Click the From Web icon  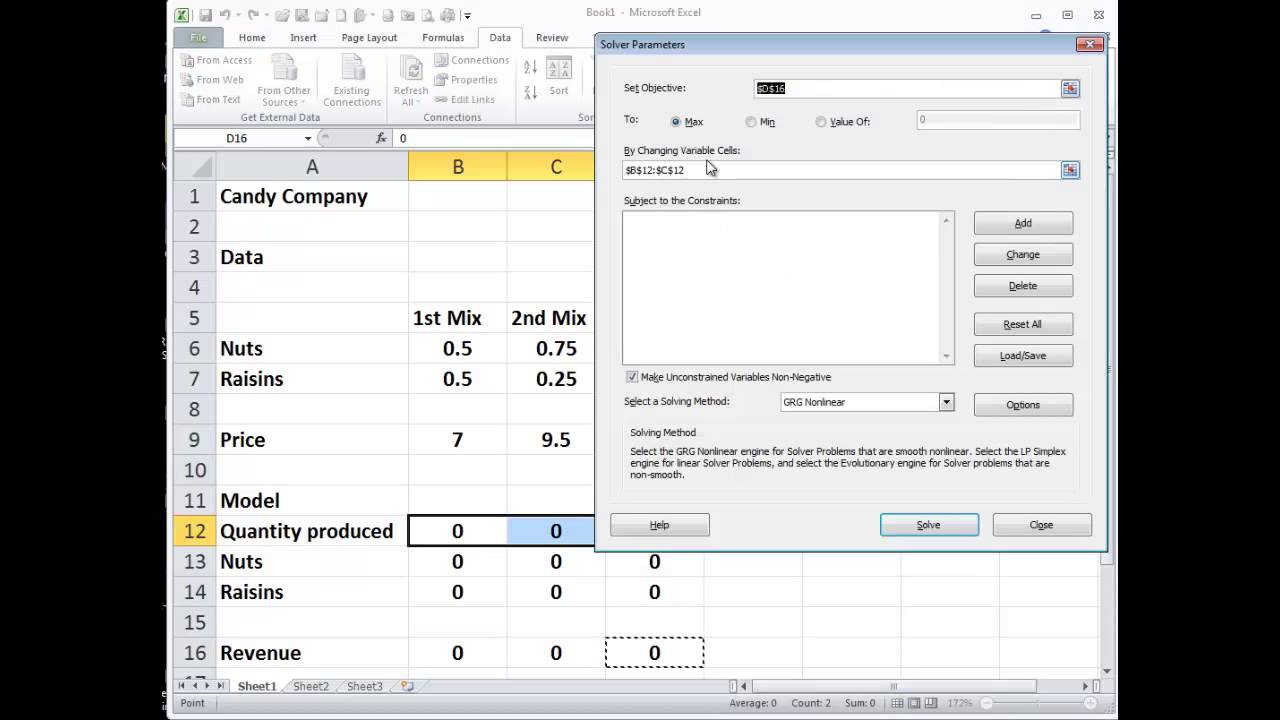pyautogui.click(x=188, y=80)
